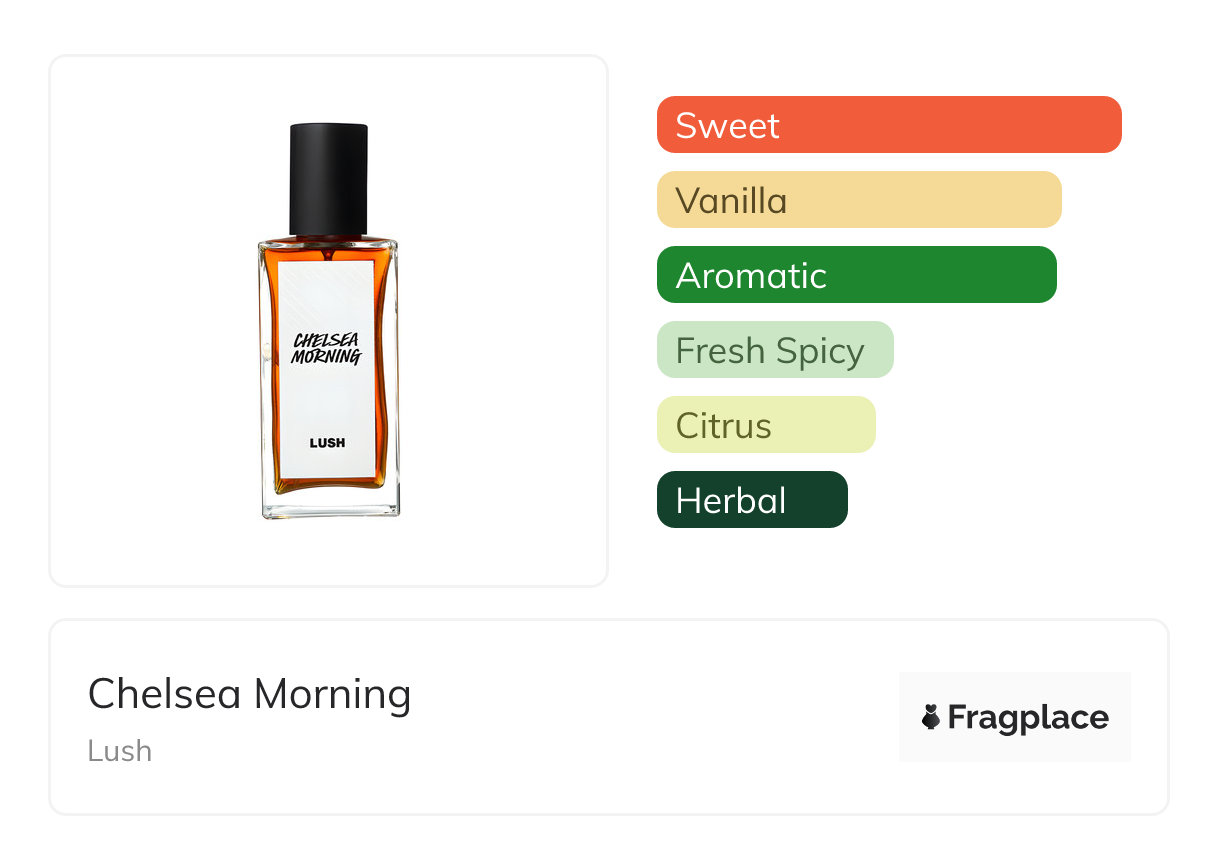Click amber liquid beneath the bottle's white label
The width and height of the screenshot is (1218, 864).
pyautogui.click(x=328, y=484)
